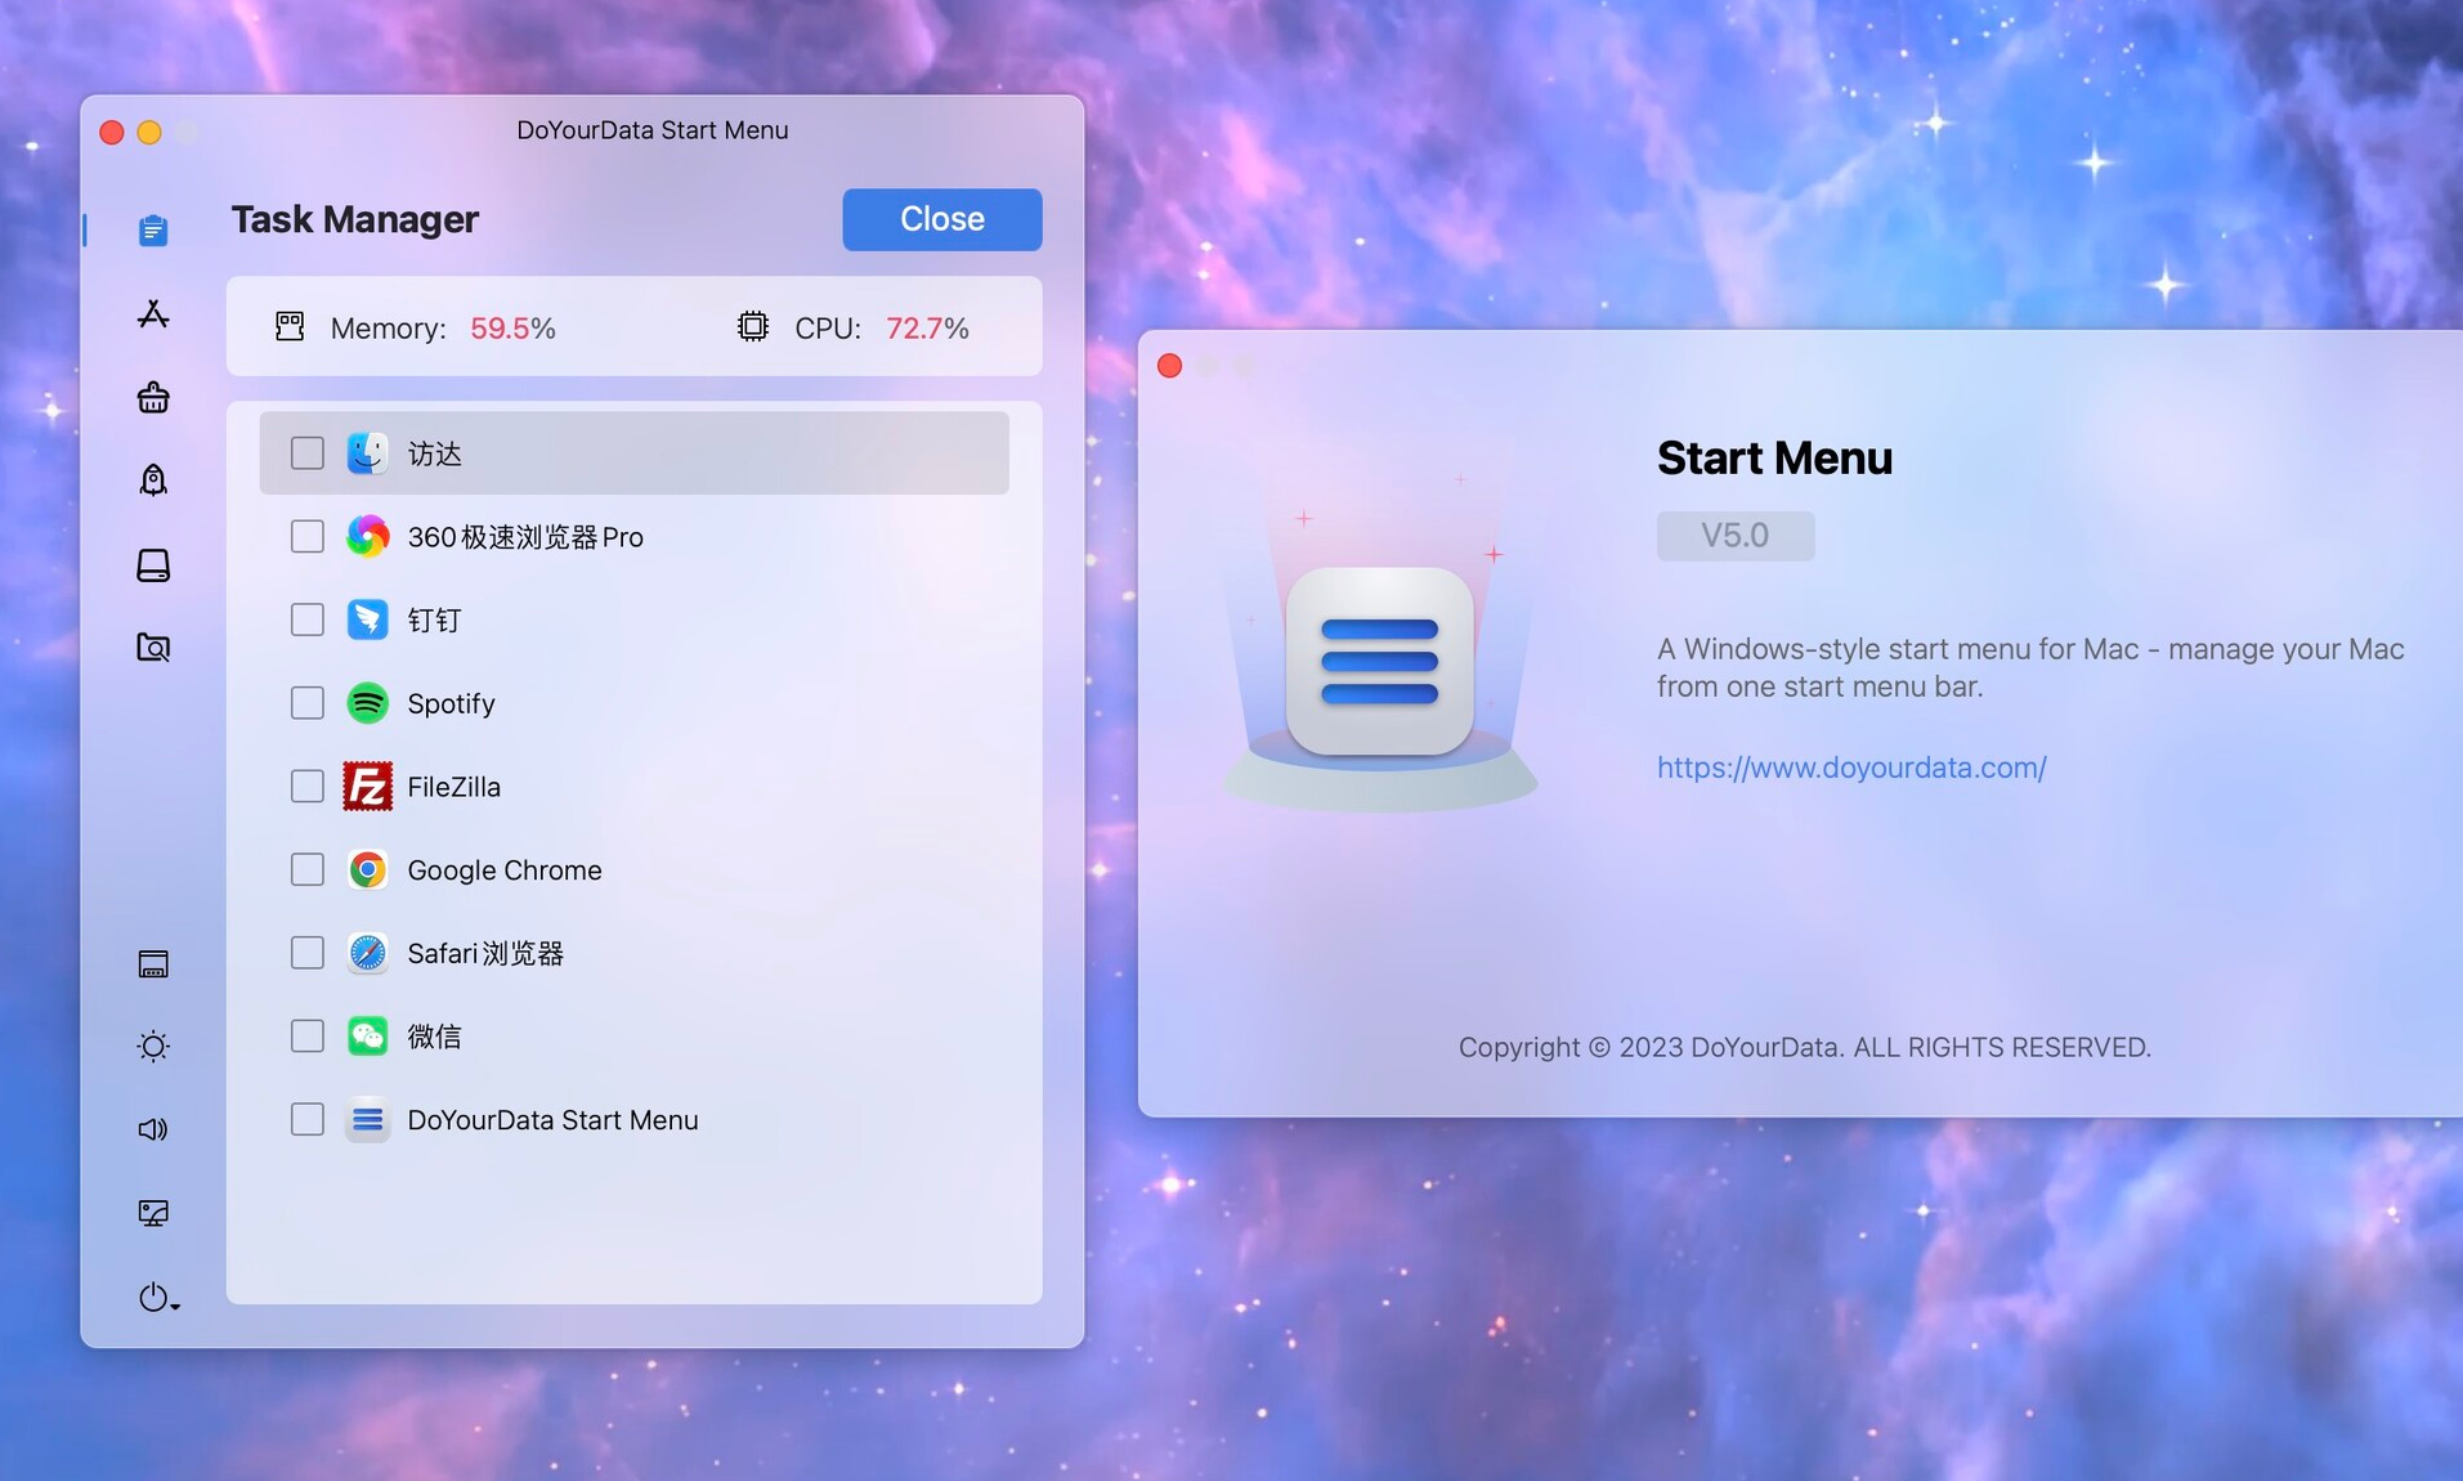Select the cleaner basket sidebar icon
The image size is (2463, 1481).
point(153,397)
